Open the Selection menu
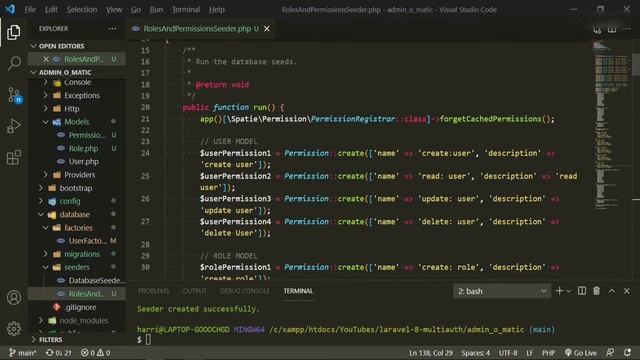The image size is (640, 360). coord(82,9)
